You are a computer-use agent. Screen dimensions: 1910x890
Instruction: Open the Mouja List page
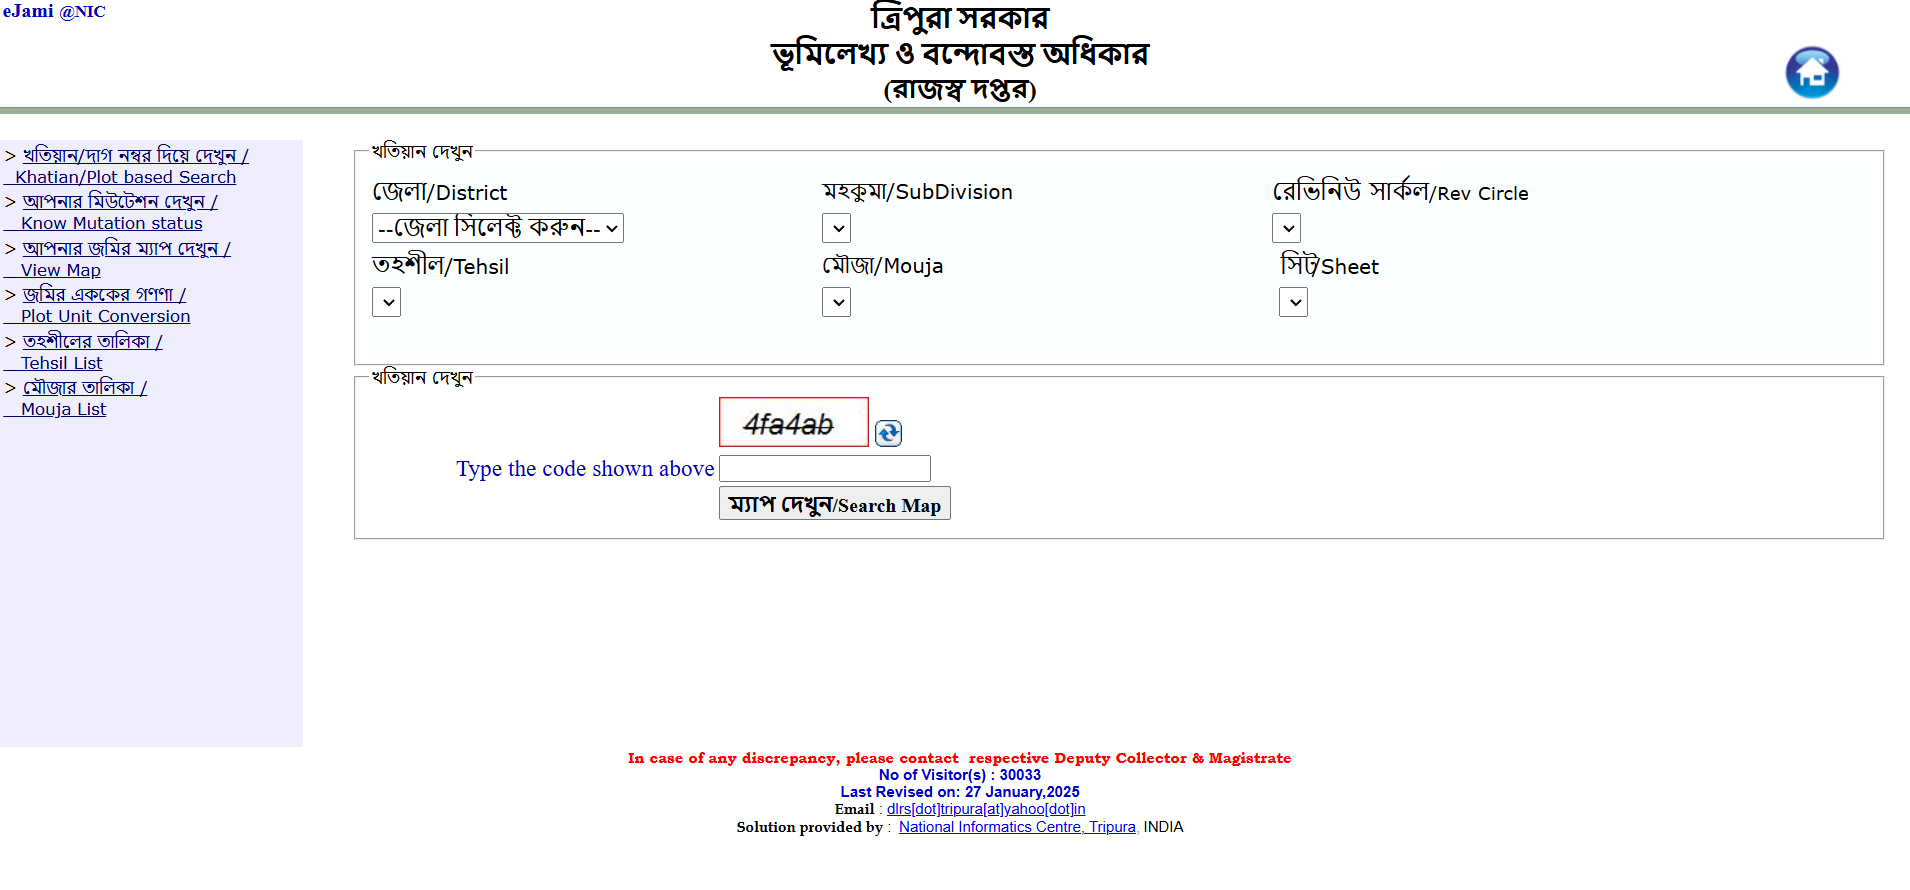[x=63, y=409]
